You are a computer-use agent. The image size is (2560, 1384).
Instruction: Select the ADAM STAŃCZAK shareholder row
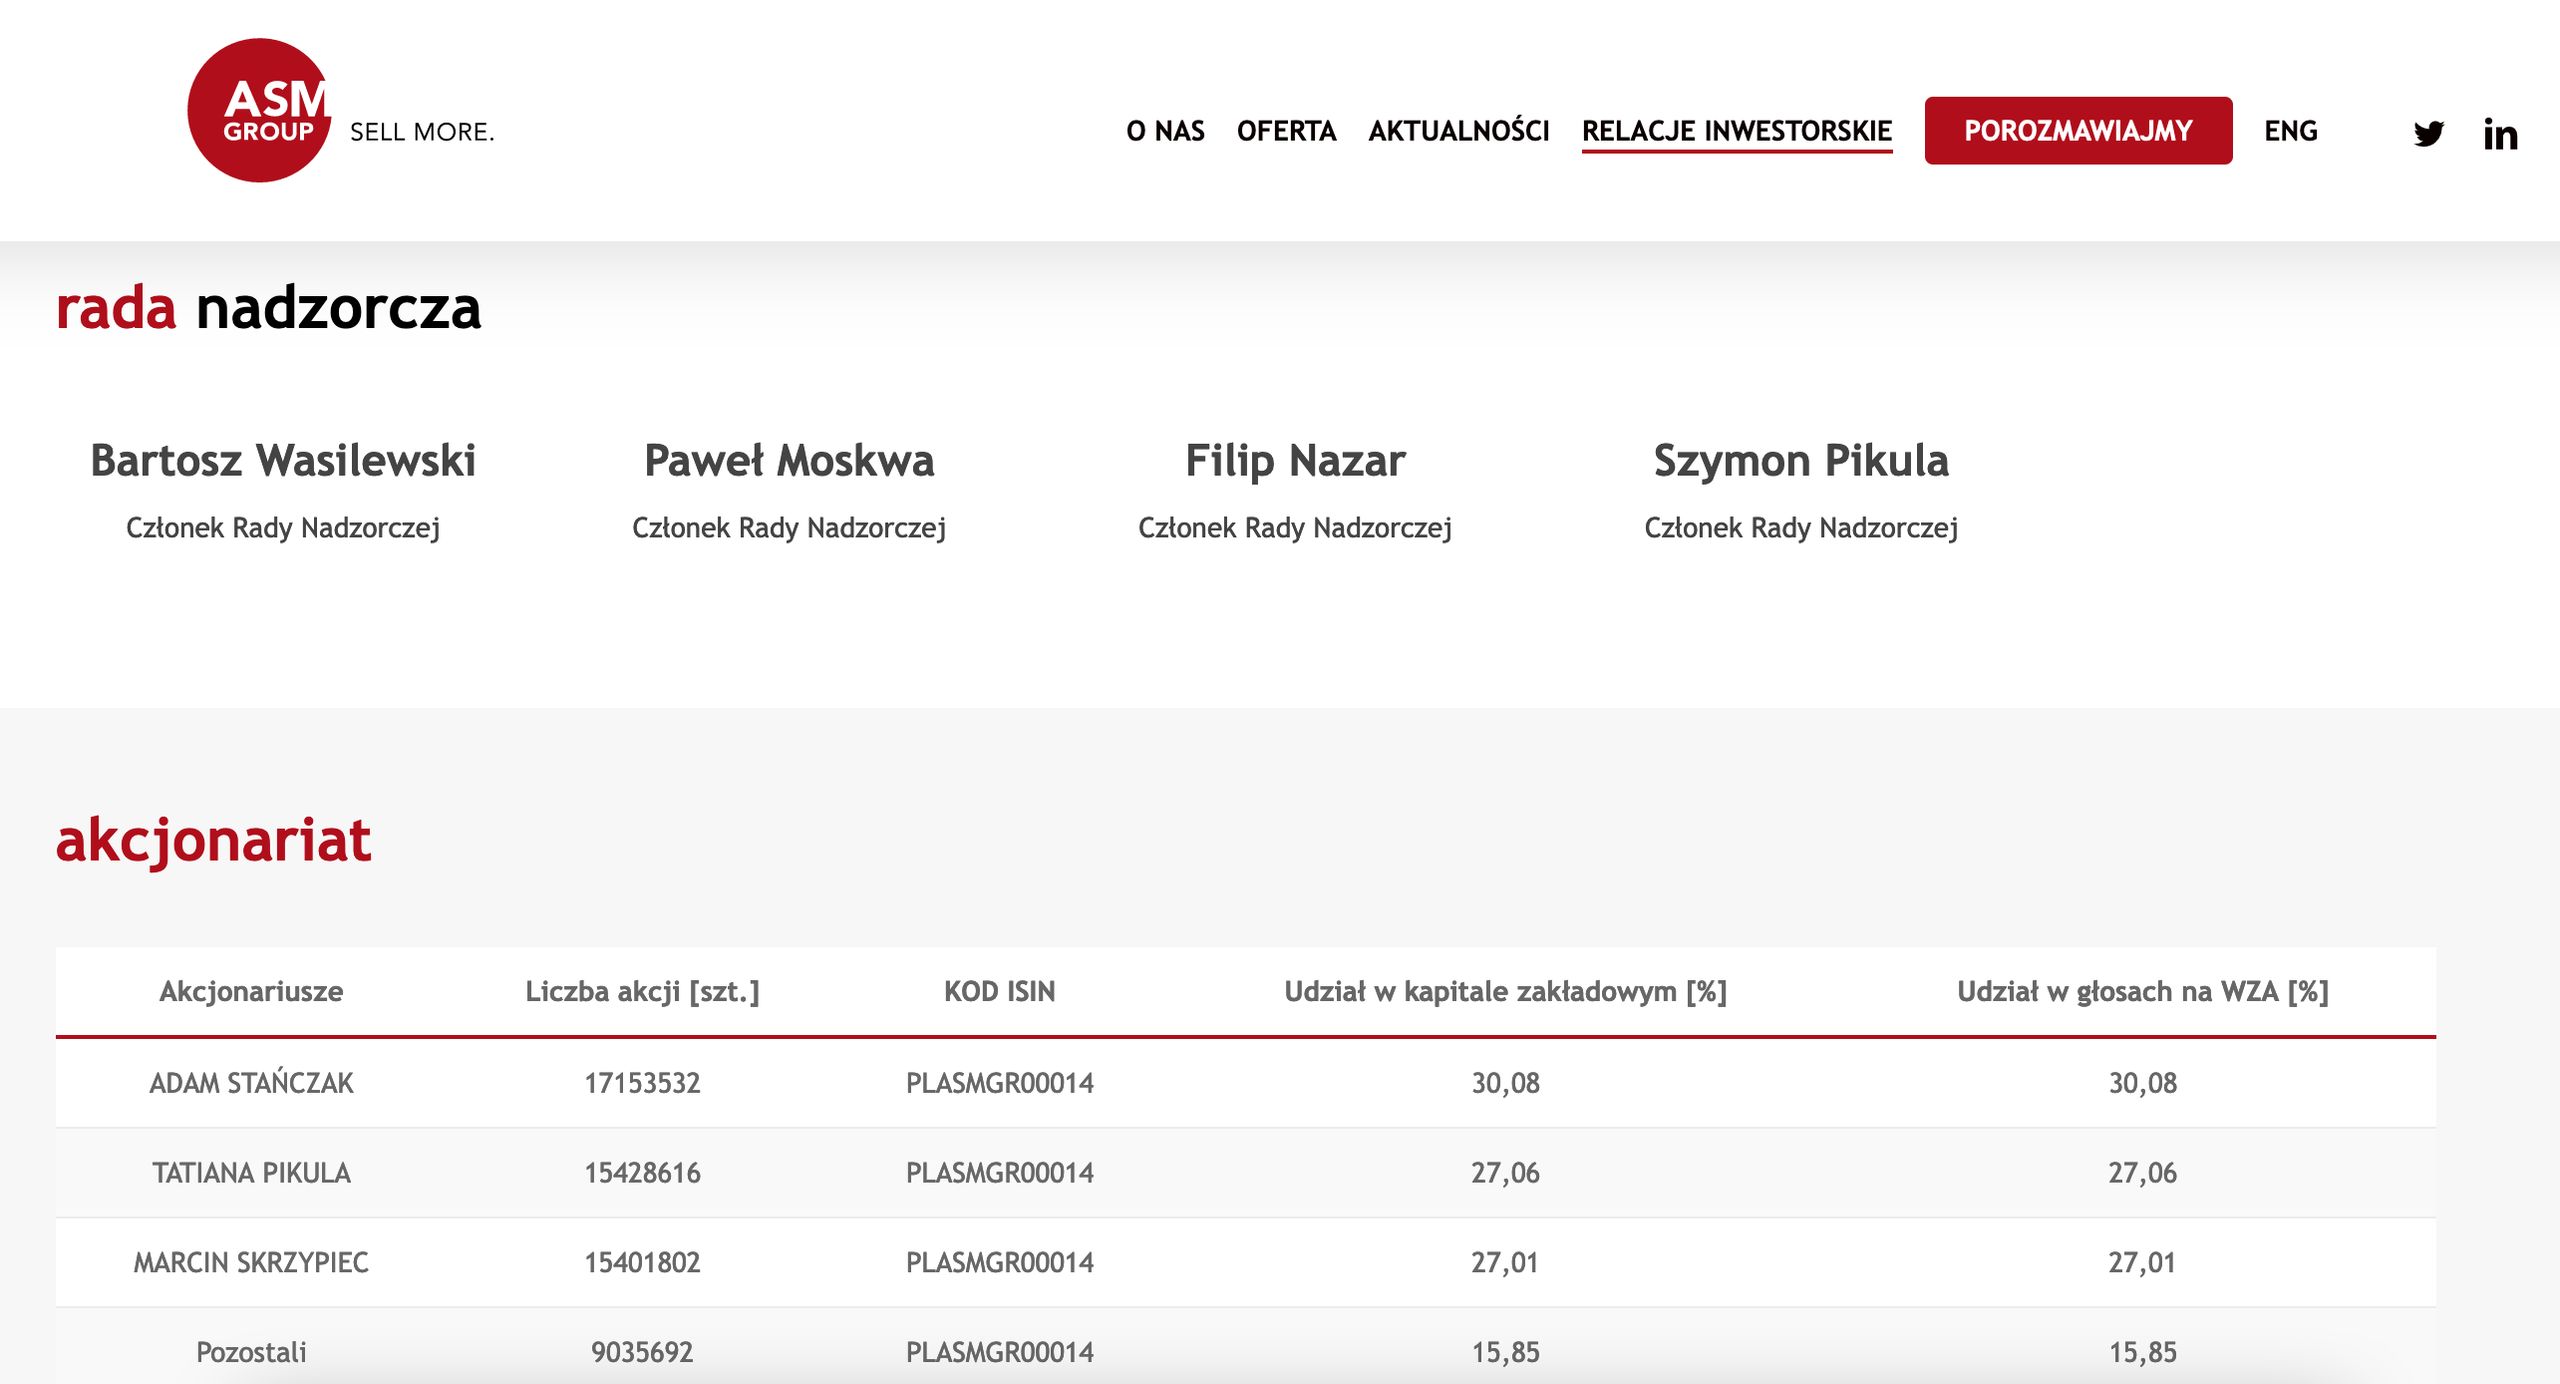[x=252, y=1083]
